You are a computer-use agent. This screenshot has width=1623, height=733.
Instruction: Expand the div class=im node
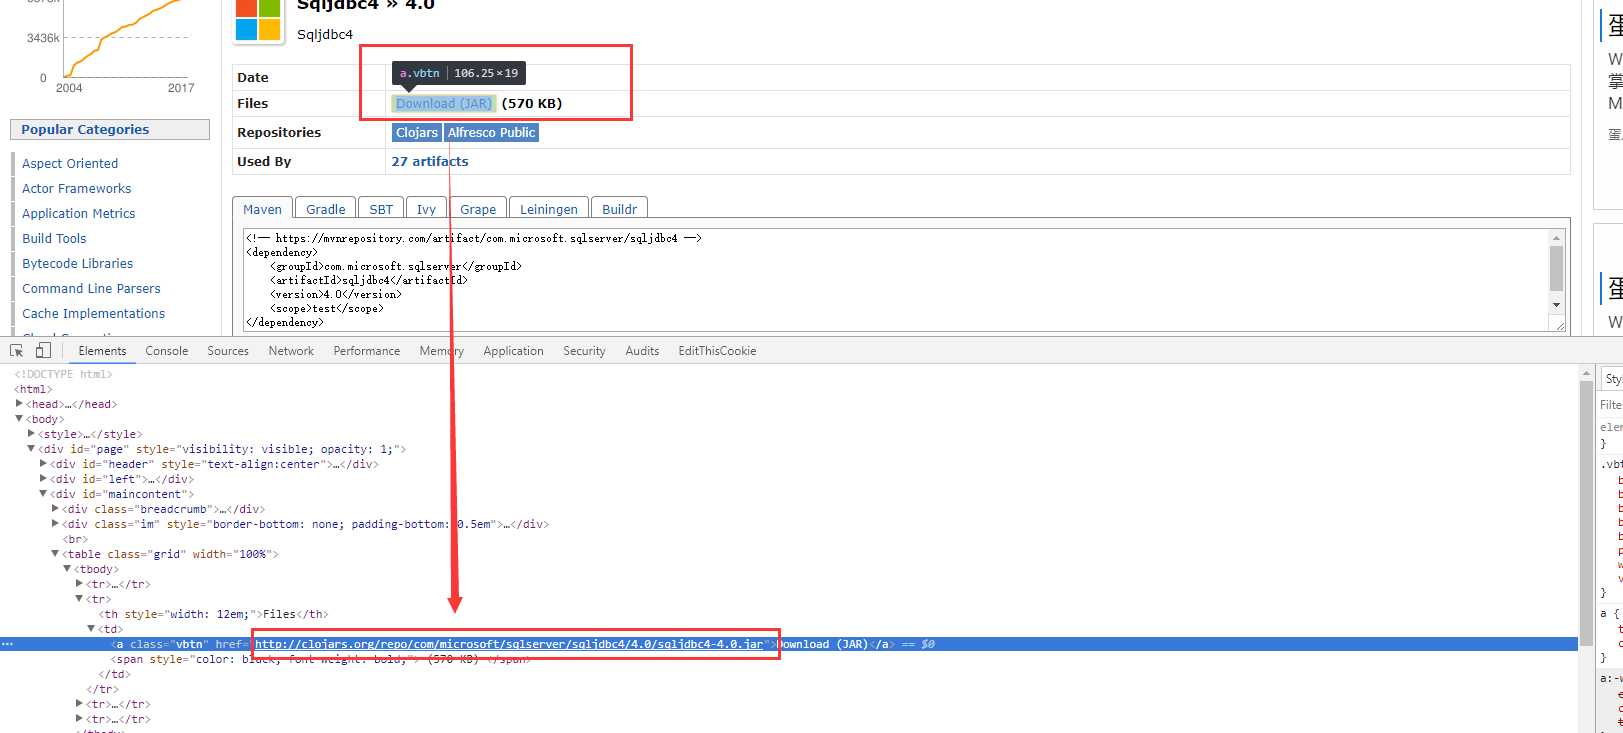(55, 524)
